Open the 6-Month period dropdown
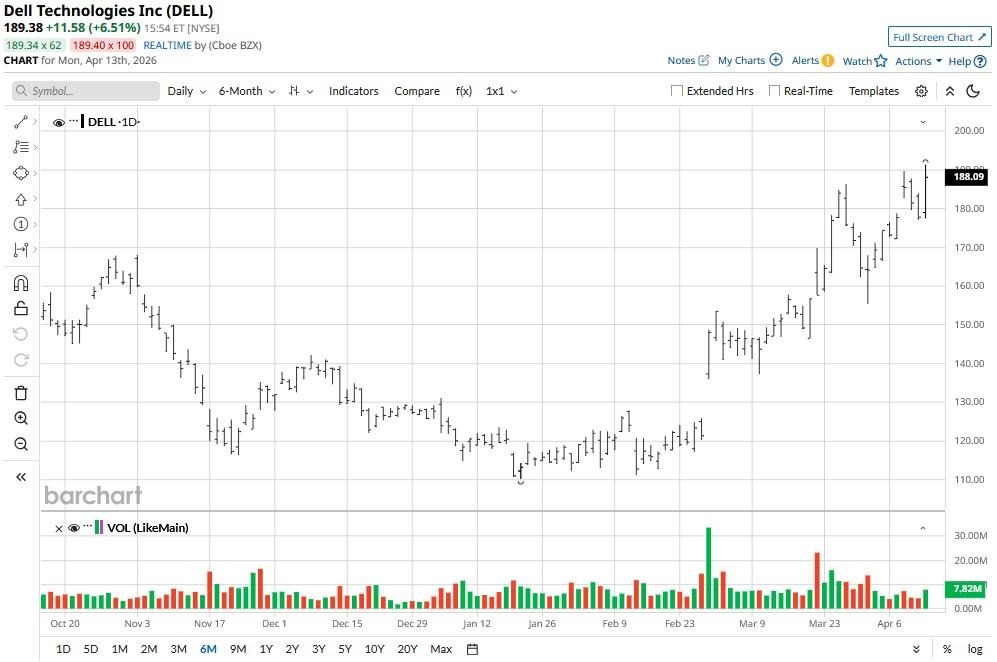Image resolution: width=997 pixels, height=662 pixels. [247, 91]
